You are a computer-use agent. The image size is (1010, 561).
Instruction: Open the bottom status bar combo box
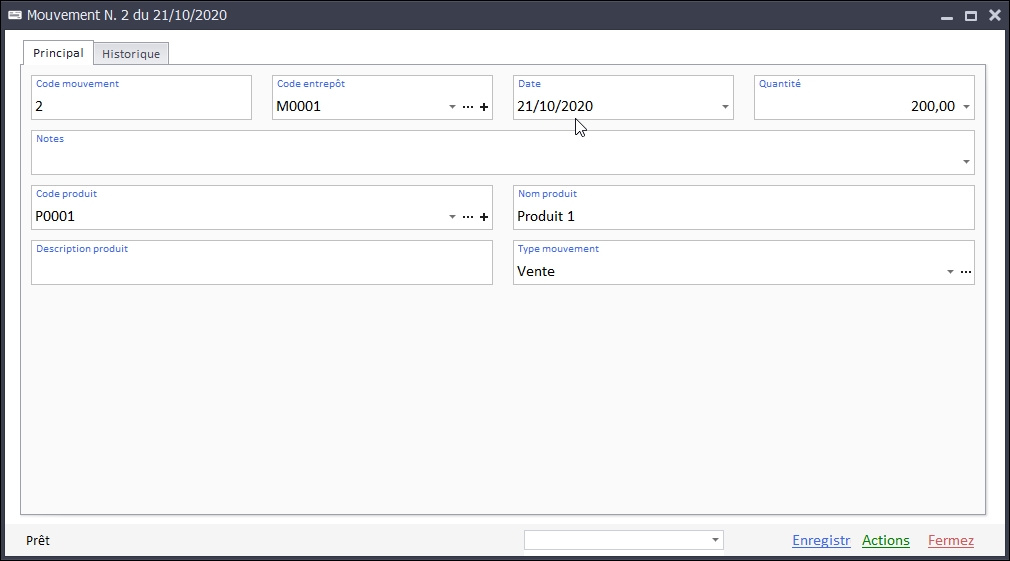pos(715,540)
